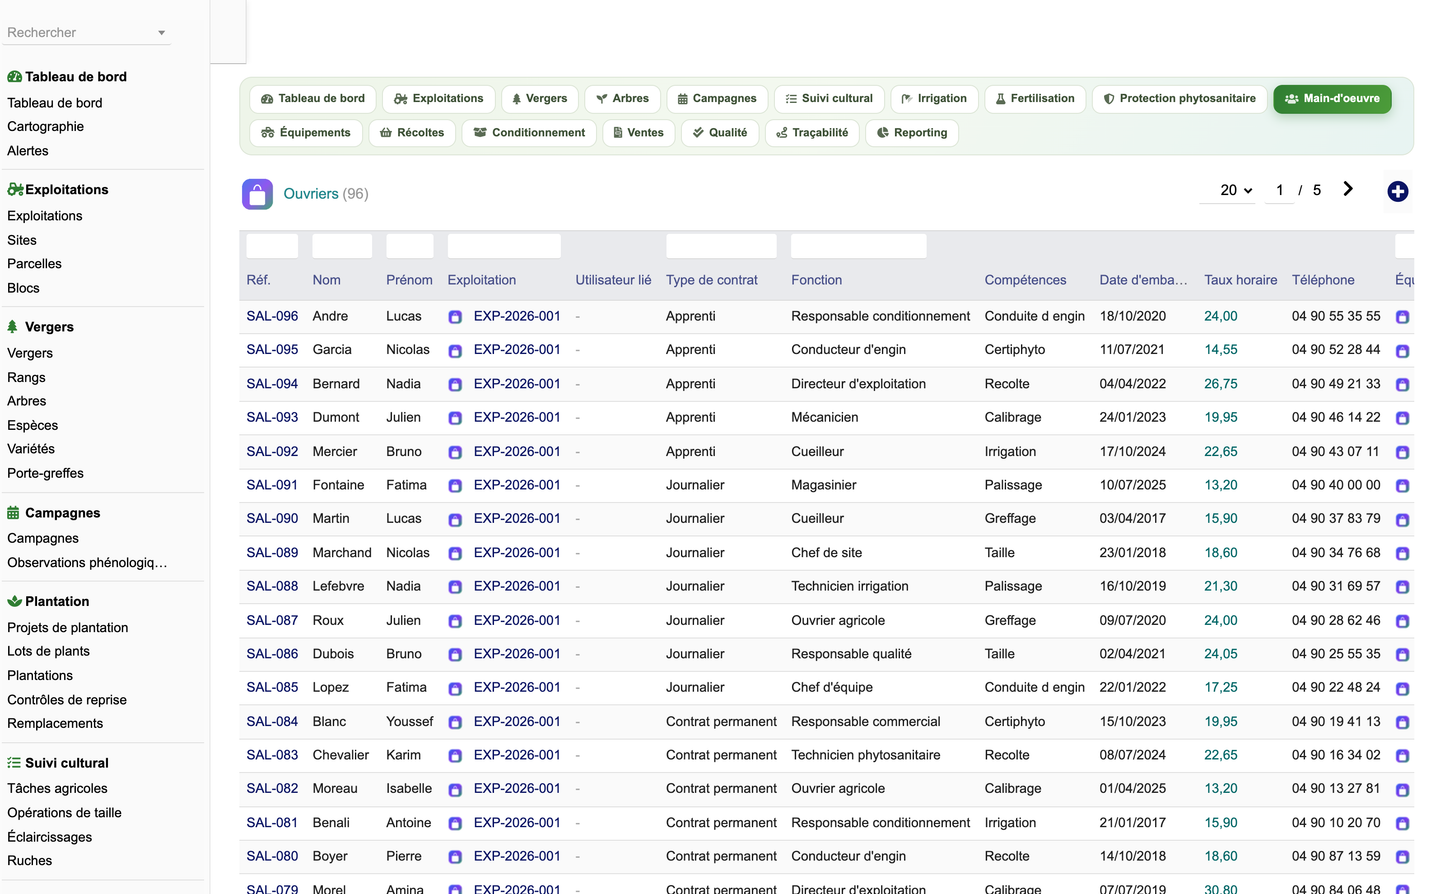Open exploitation icon in SAL-087 row
The width and height of the screenshot is (1445, 894).
coord(455,621)
